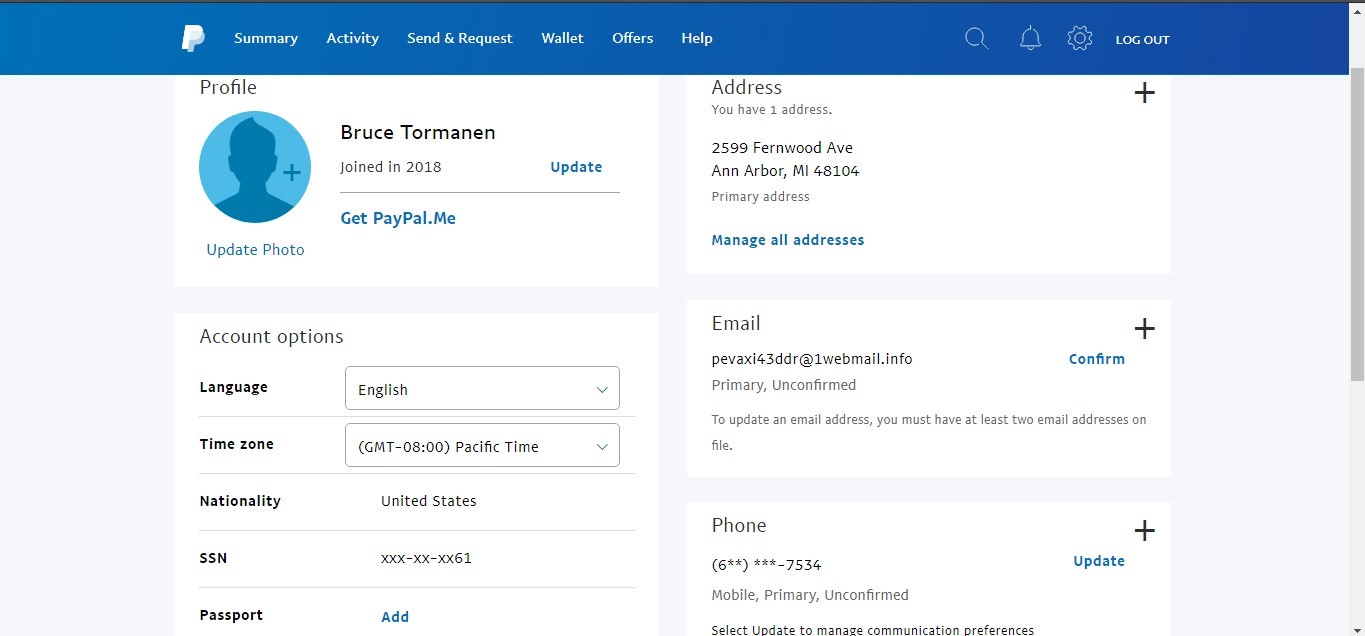
Task: Expand the Language dropdown
Action: 482,389
